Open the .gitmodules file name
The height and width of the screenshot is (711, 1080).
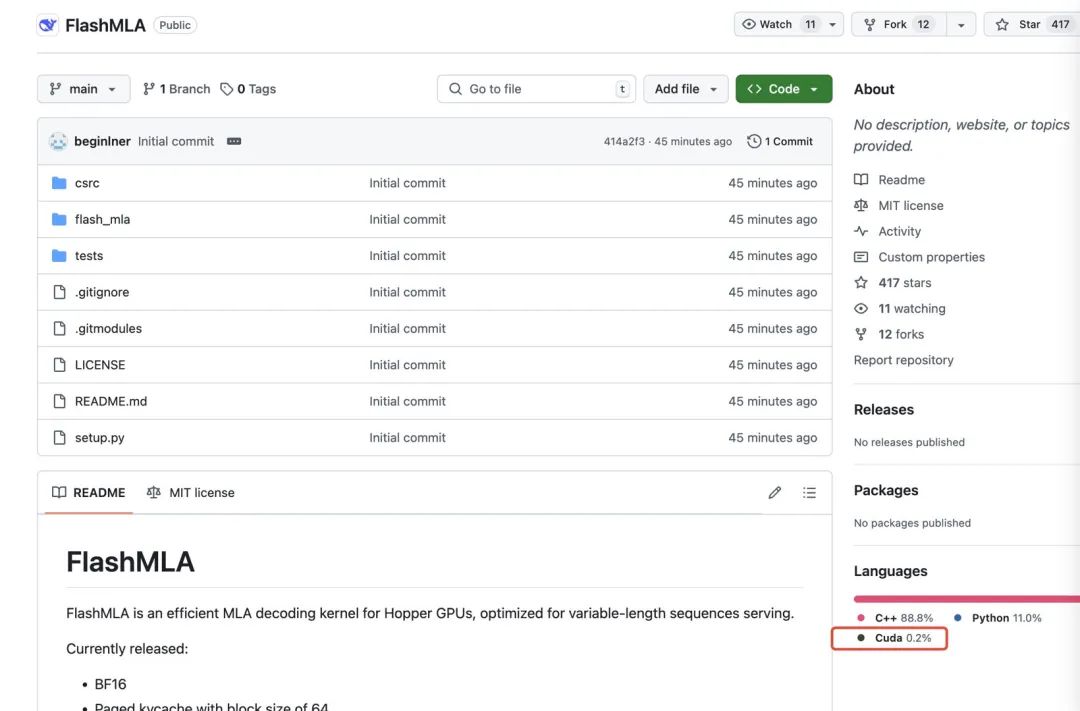(x=108, y=329)
